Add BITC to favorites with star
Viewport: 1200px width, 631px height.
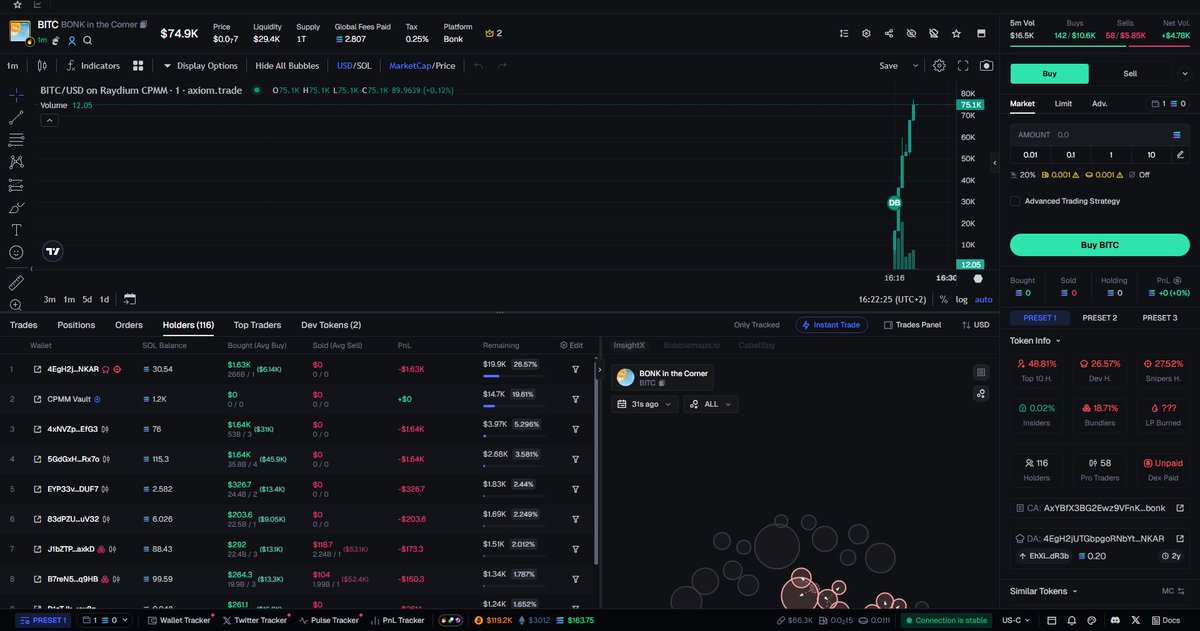957,33
